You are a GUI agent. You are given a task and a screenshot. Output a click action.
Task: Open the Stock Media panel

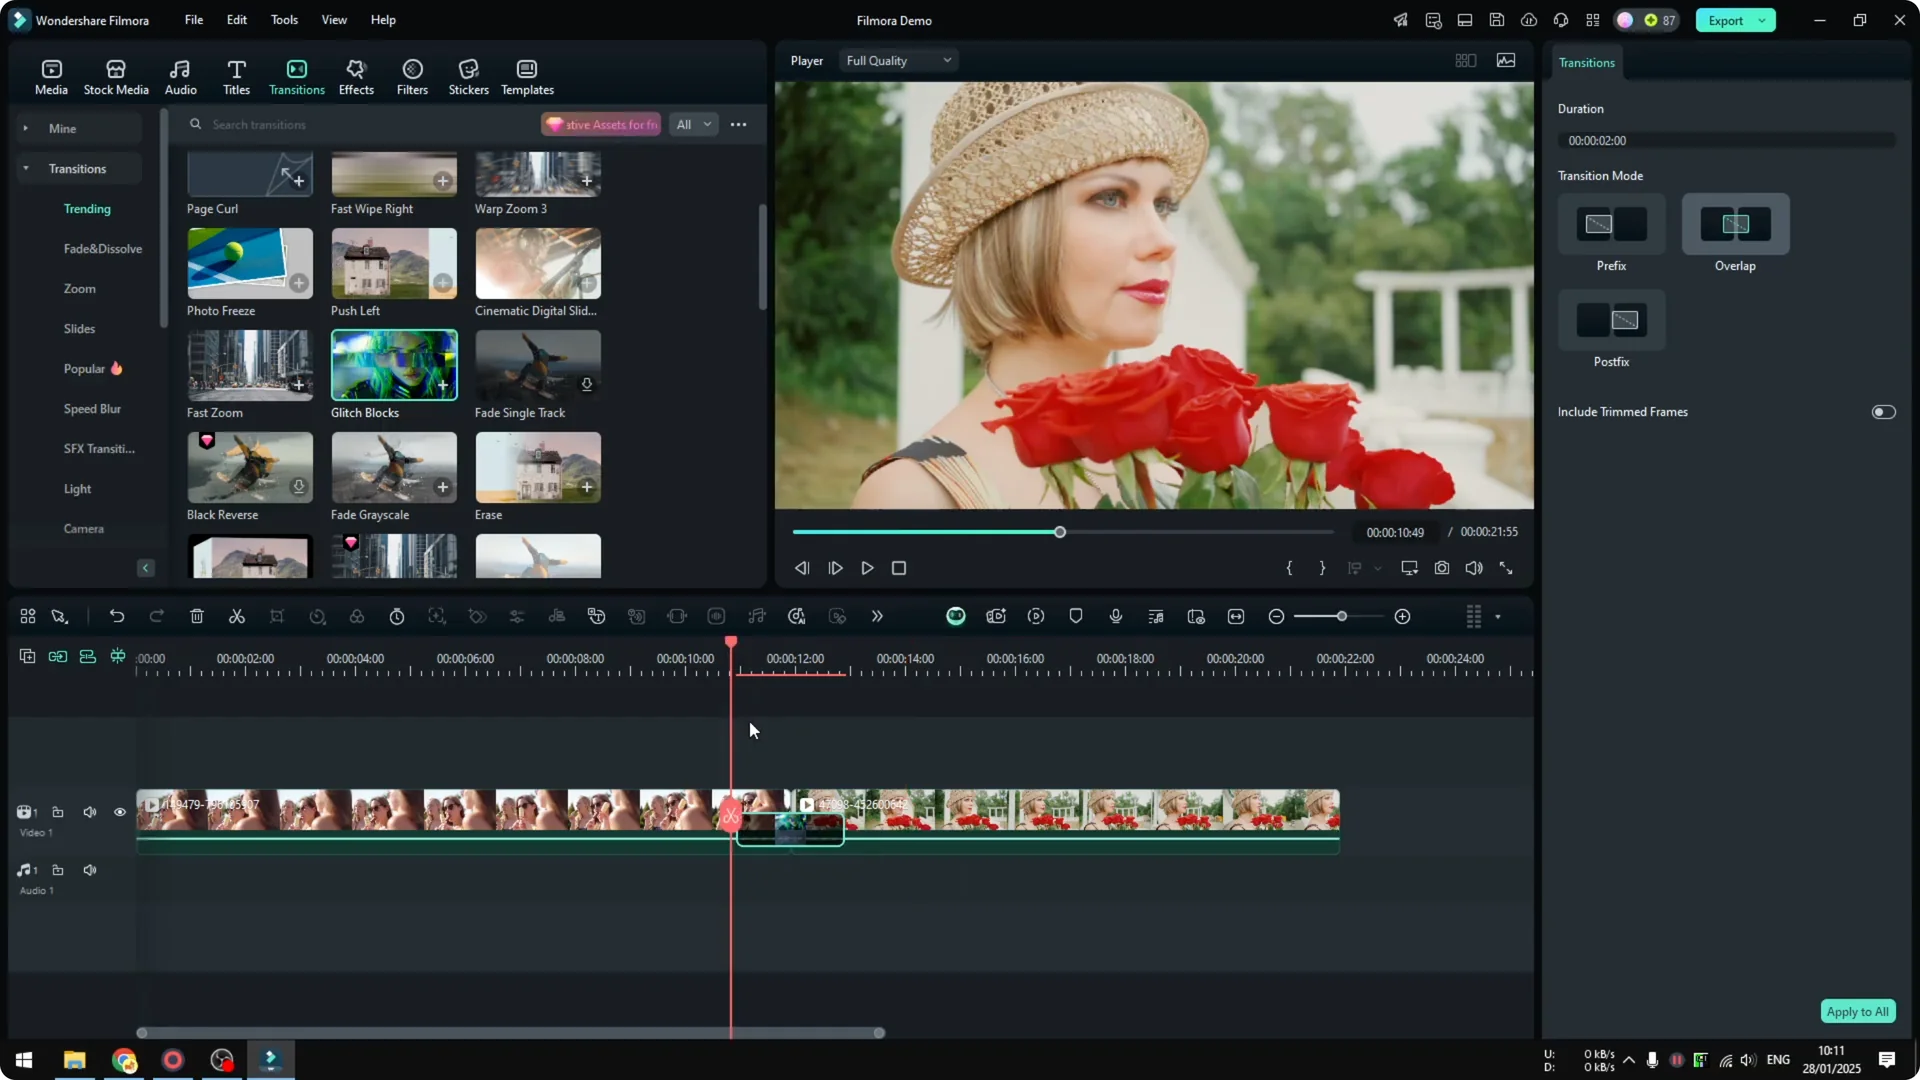click(115, 75)
